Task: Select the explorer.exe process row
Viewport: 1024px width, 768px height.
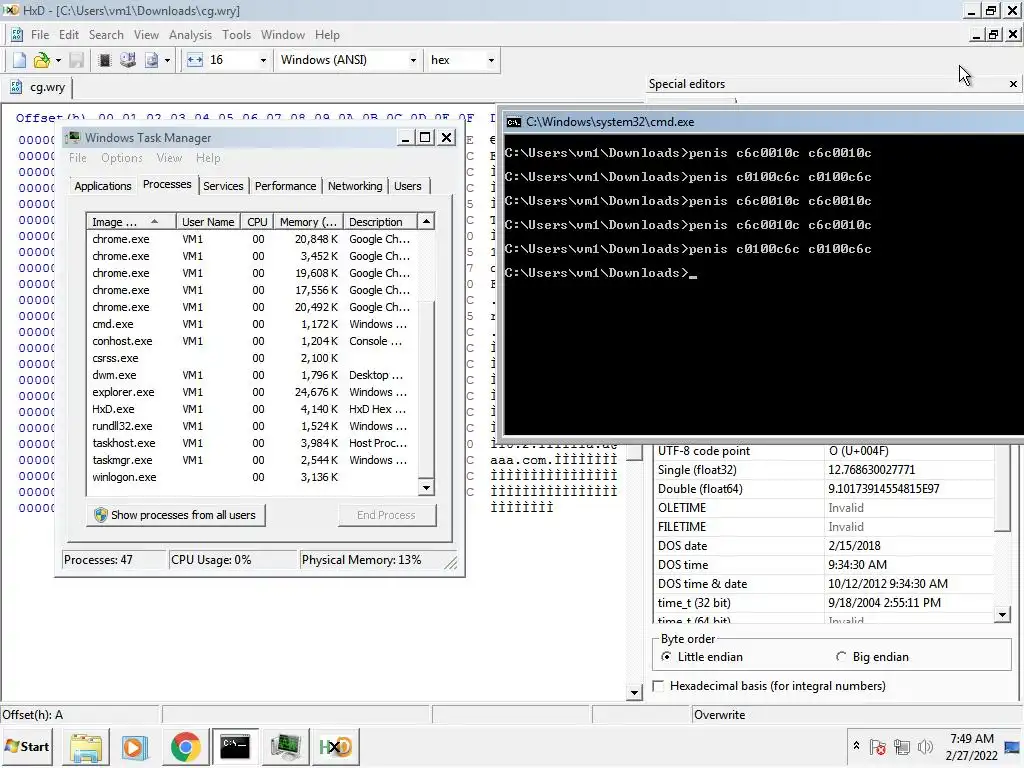Action: [252, 392]
